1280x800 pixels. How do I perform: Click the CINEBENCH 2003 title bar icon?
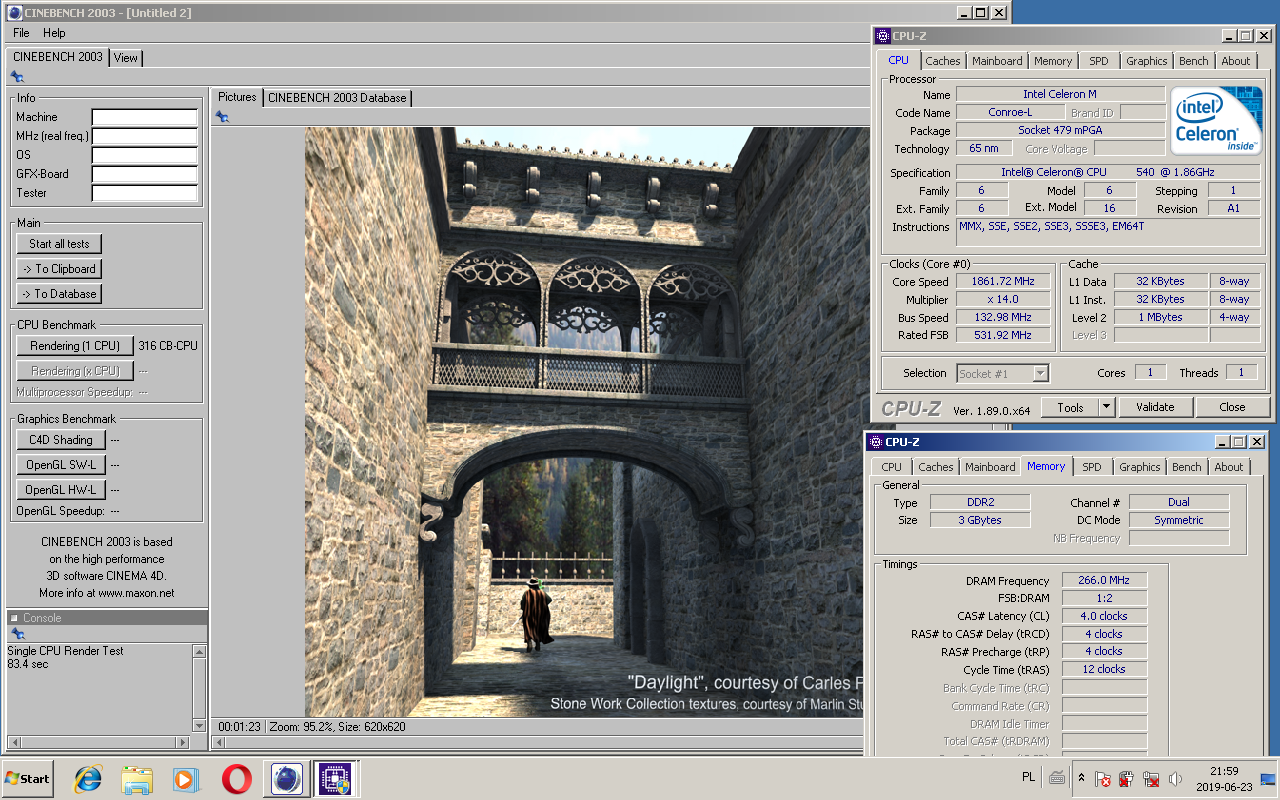[13, 13]
